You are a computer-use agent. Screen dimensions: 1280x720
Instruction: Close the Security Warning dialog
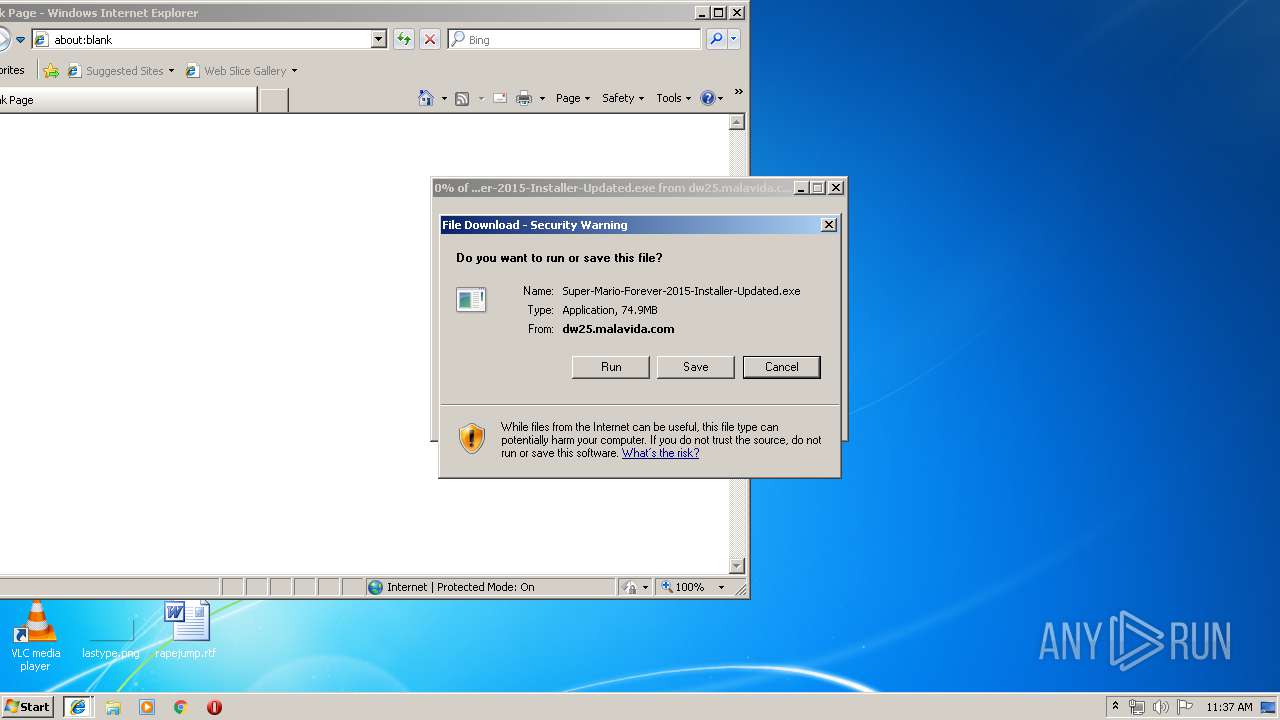[x=828, y=225]
